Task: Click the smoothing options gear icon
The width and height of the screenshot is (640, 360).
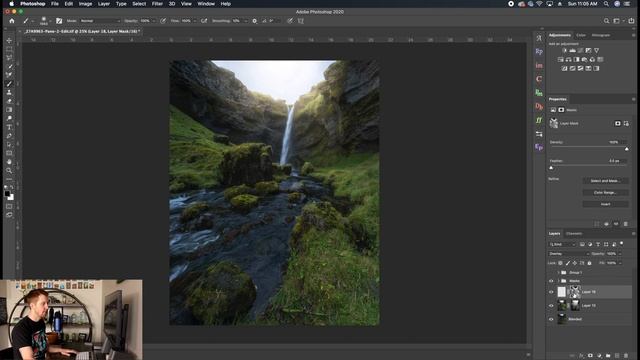Action: [255, 21]
